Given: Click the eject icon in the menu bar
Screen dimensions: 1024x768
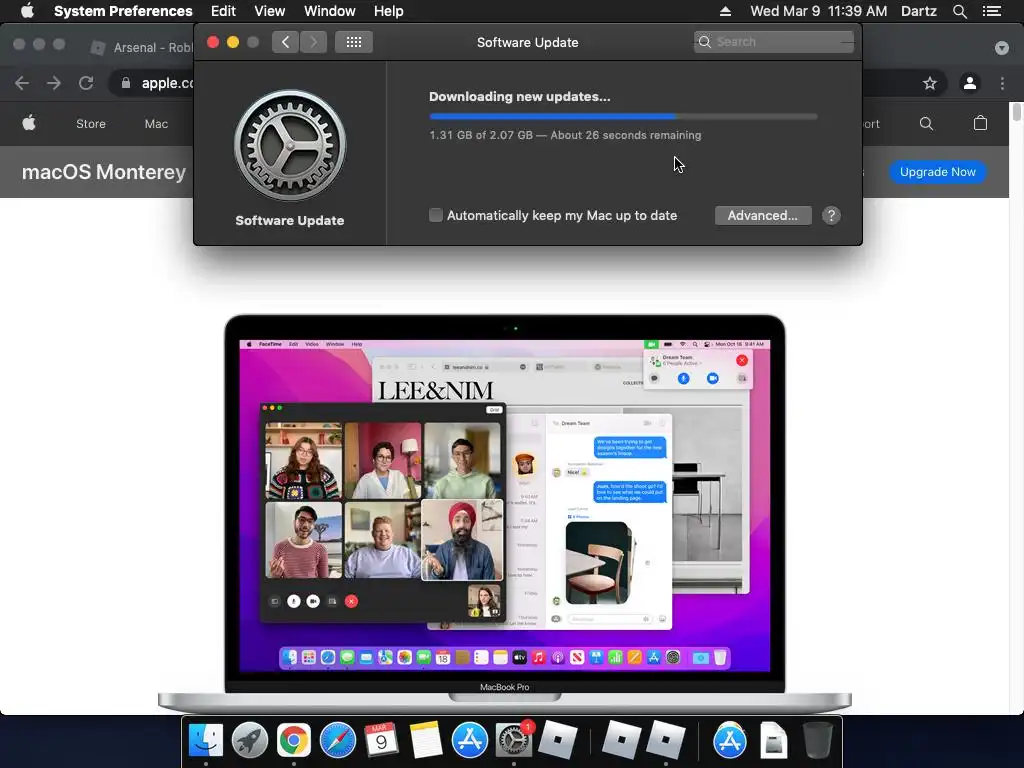Looking at the screenshot, I should coord(725,11).
